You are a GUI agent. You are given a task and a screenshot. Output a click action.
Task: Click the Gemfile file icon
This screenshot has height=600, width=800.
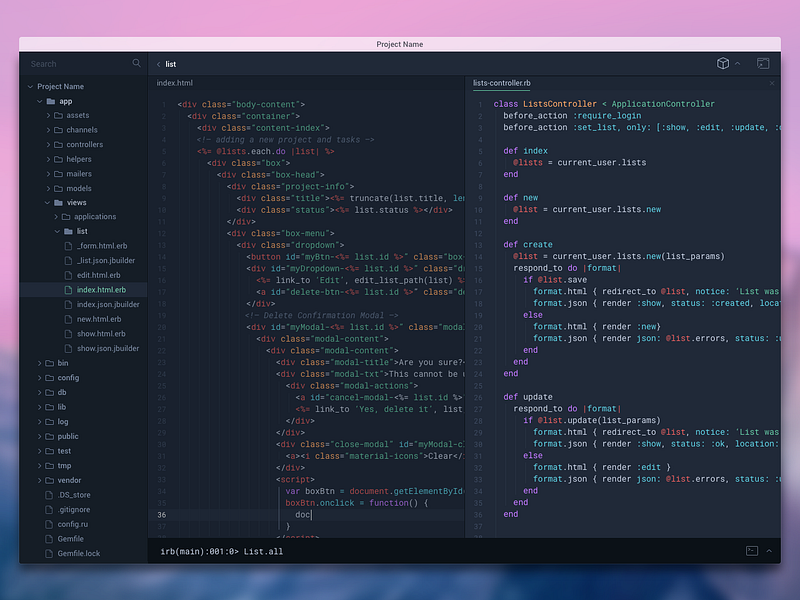(49, 538)
